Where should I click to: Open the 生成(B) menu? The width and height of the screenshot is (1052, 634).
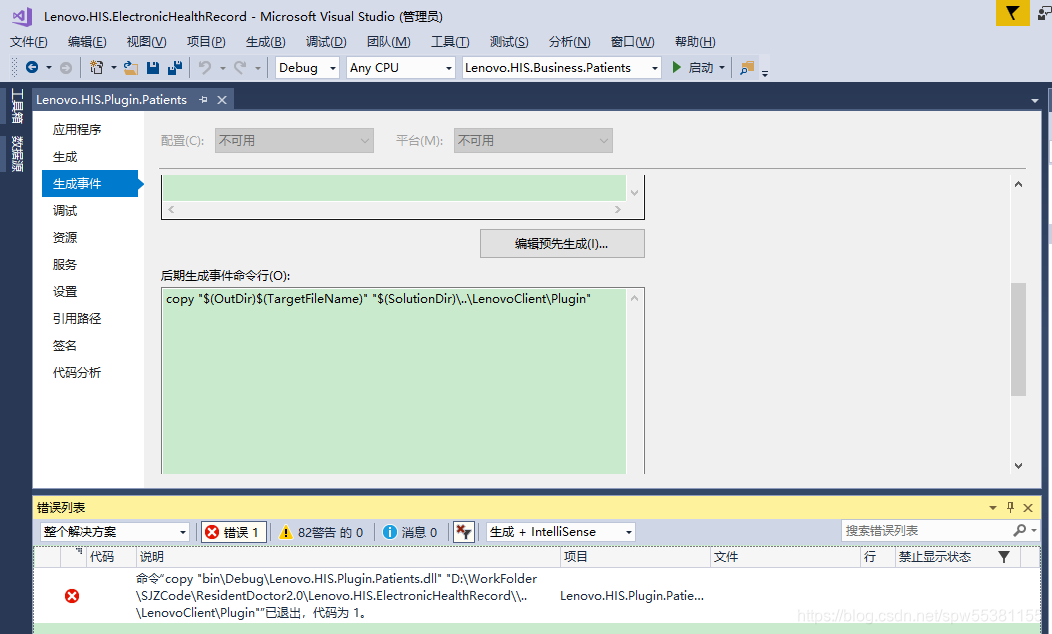266,42
